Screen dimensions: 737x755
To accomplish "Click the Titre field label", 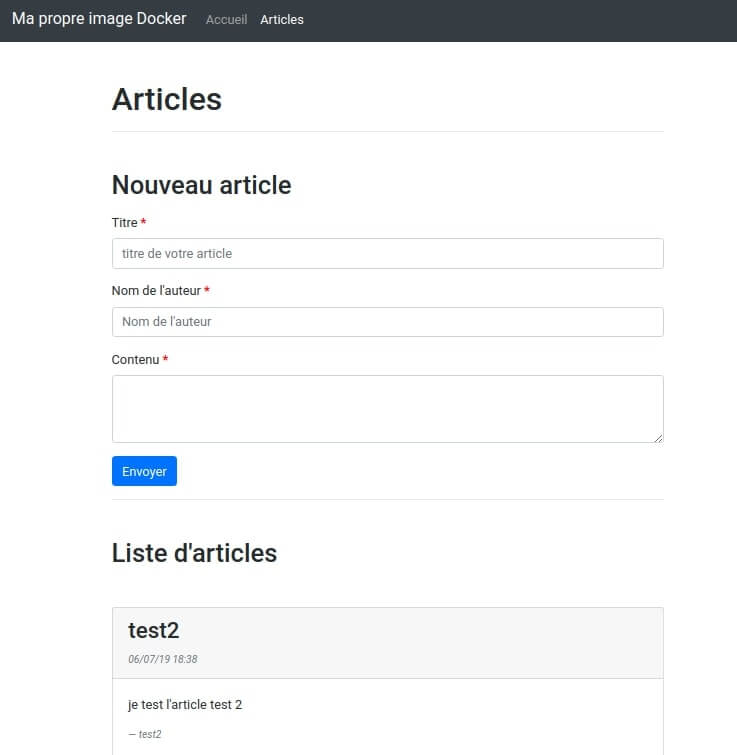I will [124, 223].
